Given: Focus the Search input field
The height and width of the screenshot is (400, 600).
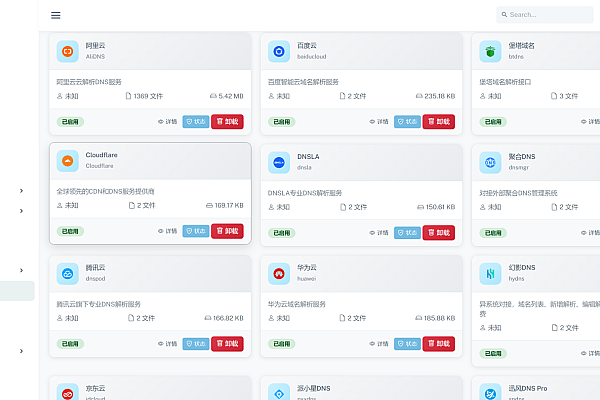Looking at the screenshot, I should coord(545,15).
